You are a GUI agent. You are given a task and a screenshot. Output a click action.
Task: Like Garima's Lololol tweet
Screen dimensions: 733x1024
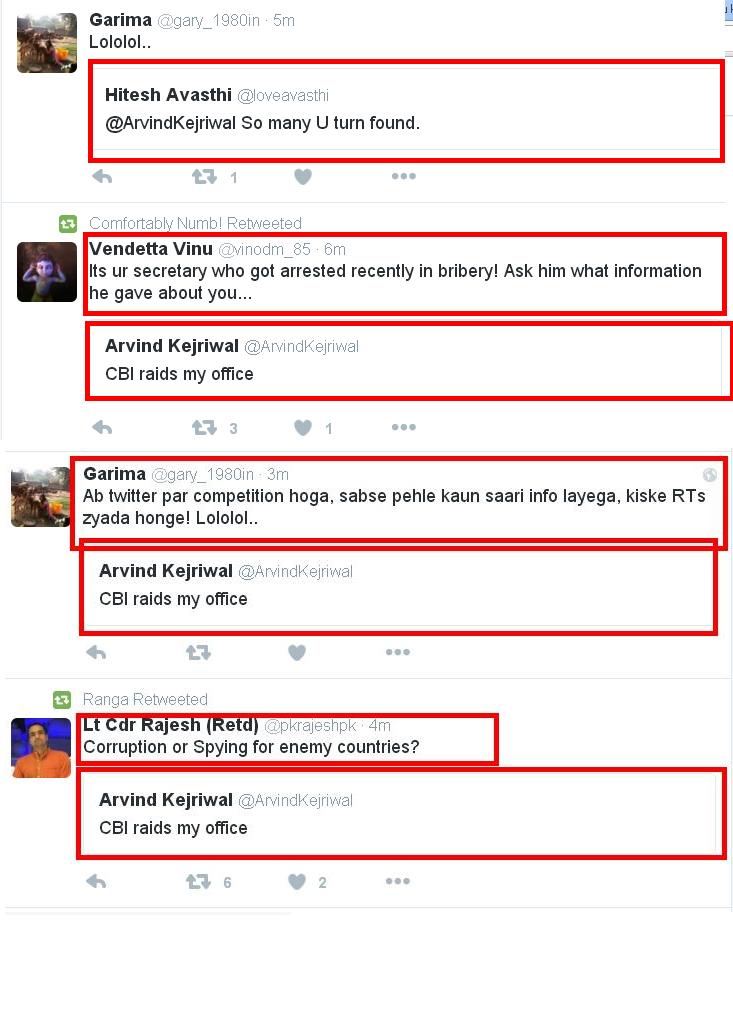pyautogui.click(x=302, y=176)
